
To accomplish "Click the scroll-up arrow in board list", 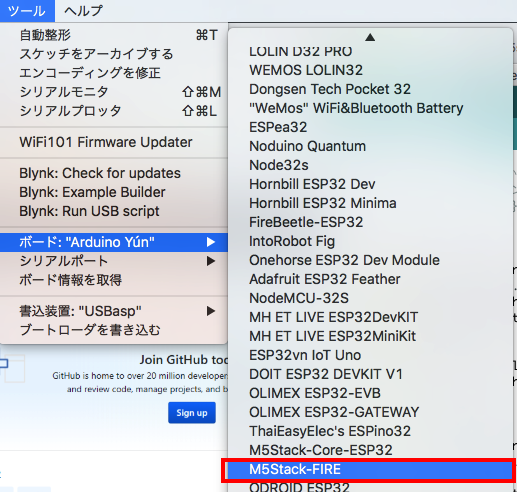I will [x=370, y=37].
